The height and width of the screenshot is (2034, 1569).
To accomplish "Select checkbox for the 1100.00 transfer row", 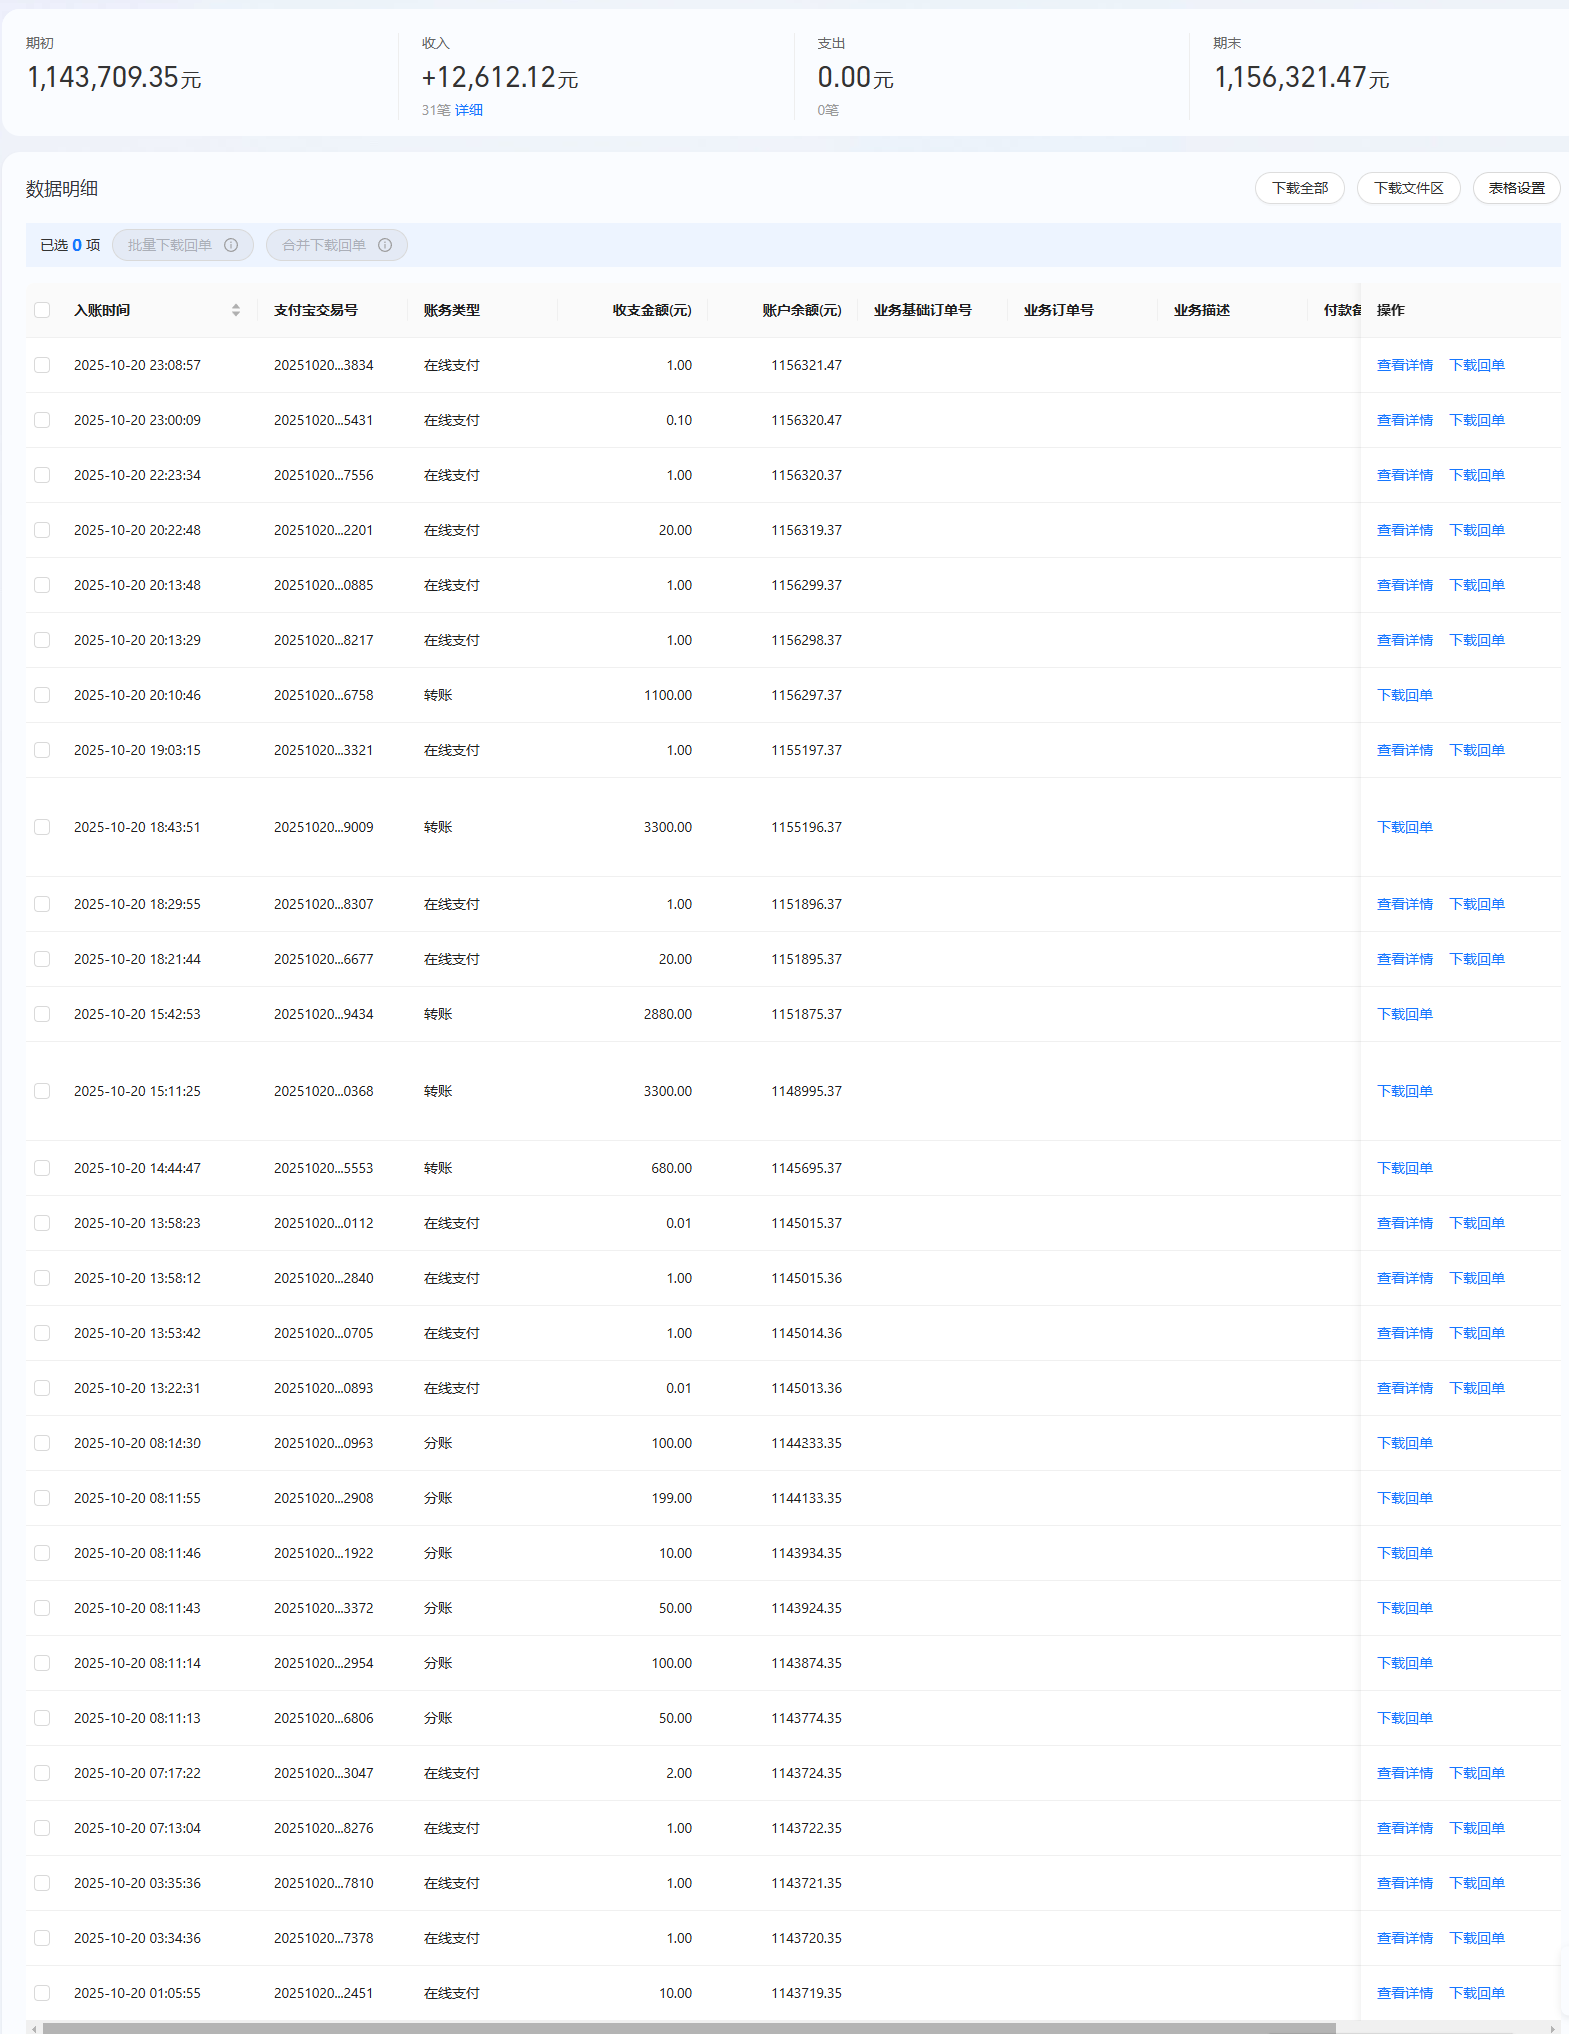I will click(x=42, y=695).
